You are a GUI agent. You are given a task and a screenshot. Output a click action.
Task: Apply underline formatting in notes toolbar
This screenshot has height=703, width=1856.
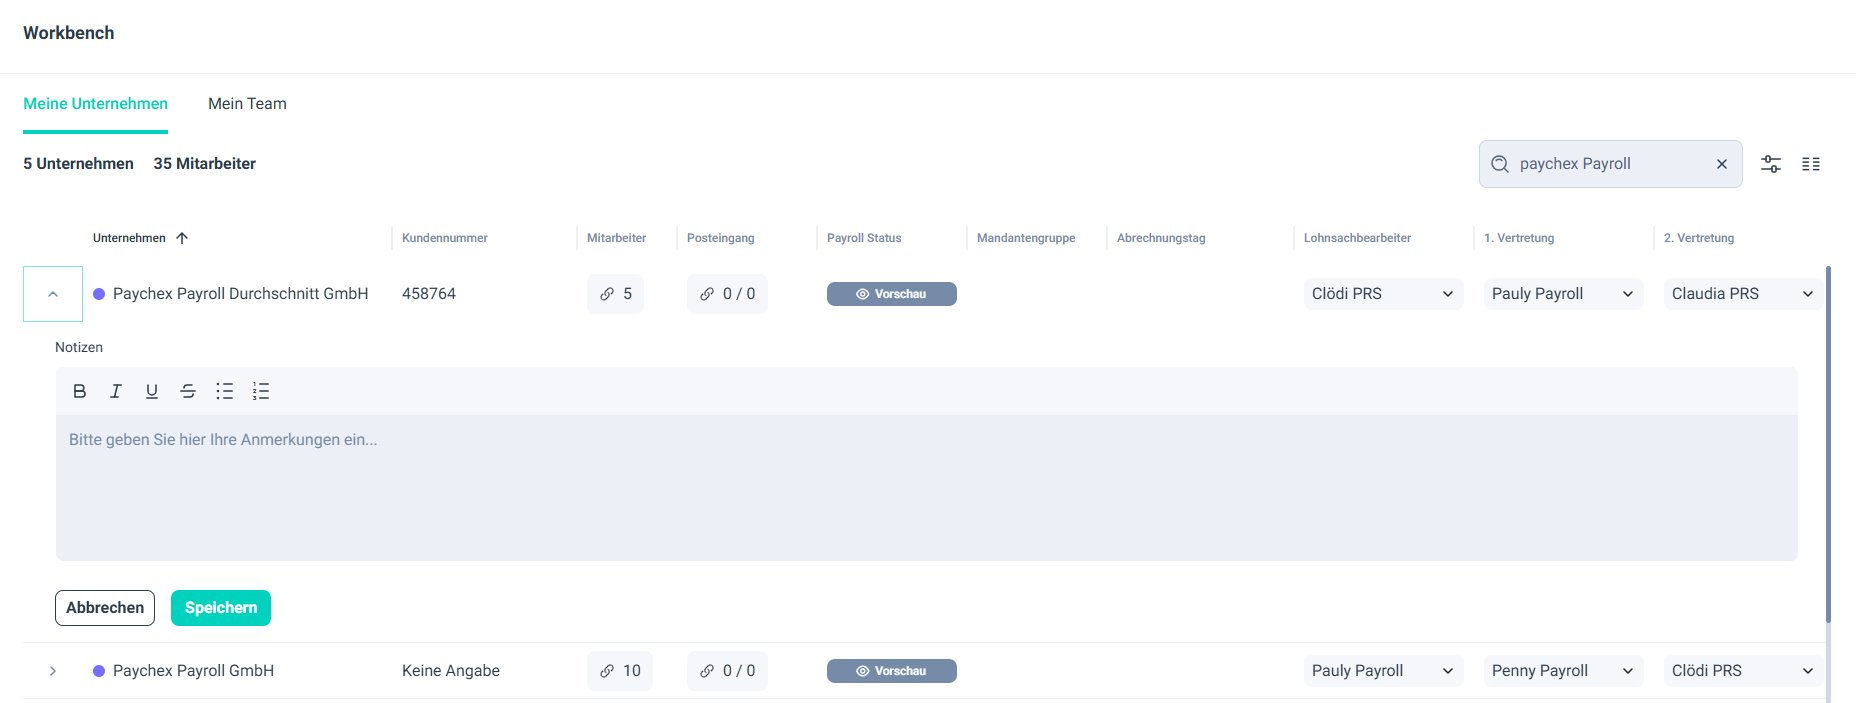click(152, 391)
